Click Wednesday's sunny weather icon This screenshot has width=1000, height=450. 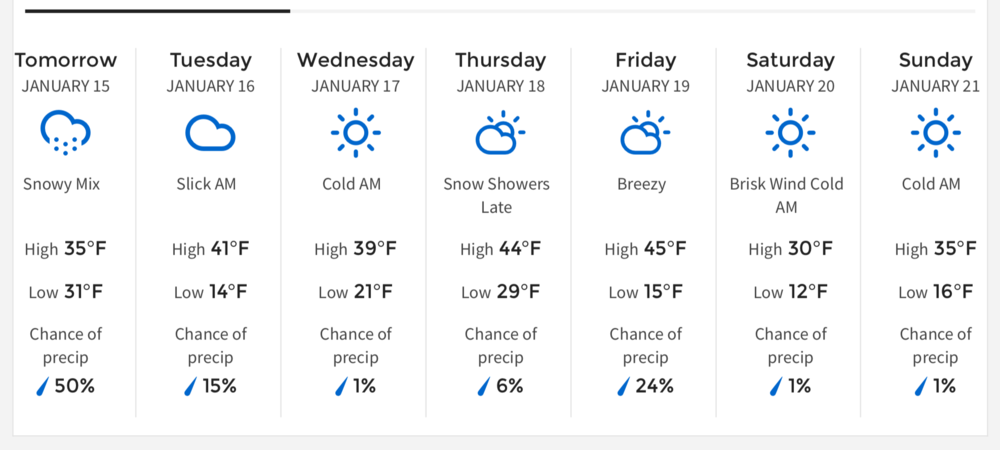355,133
